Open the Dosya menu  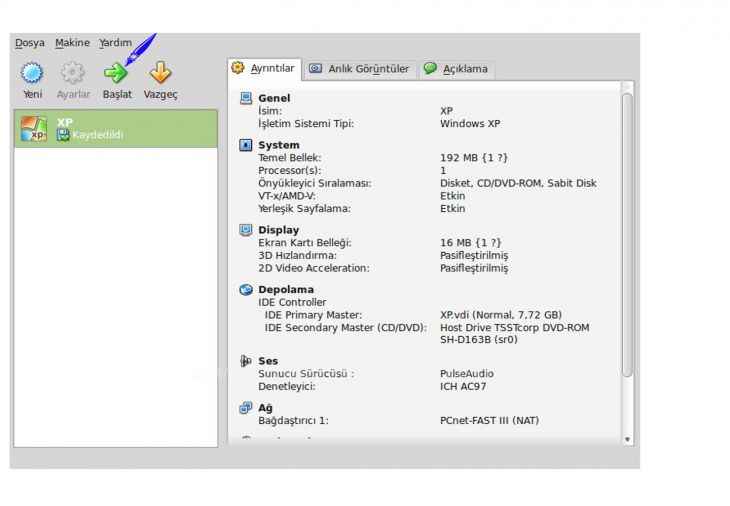pos(30,43)
